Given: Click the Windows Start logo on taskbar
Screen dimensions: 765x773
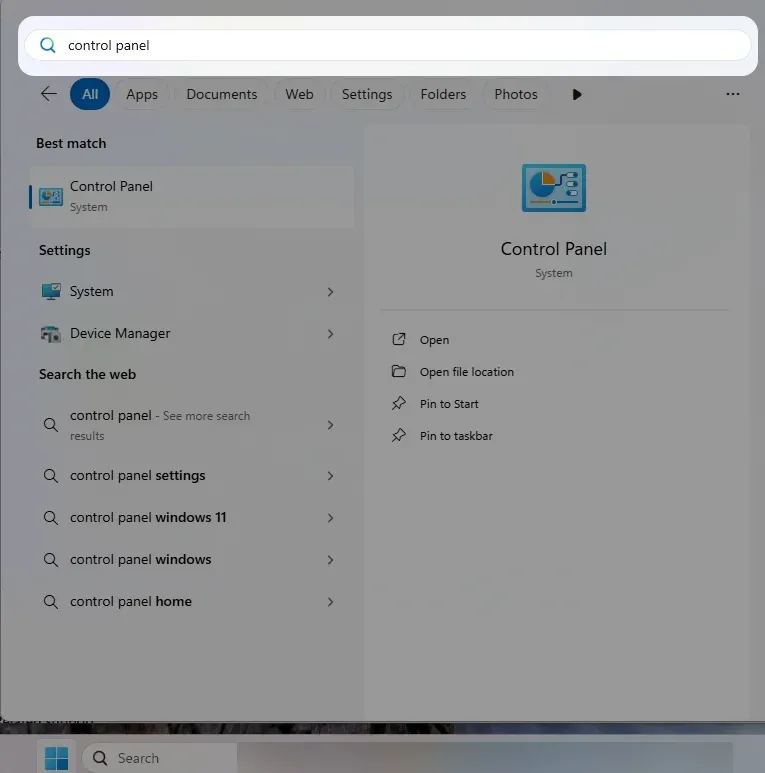Looking at the screenshot, I should (x=57, y=758).
